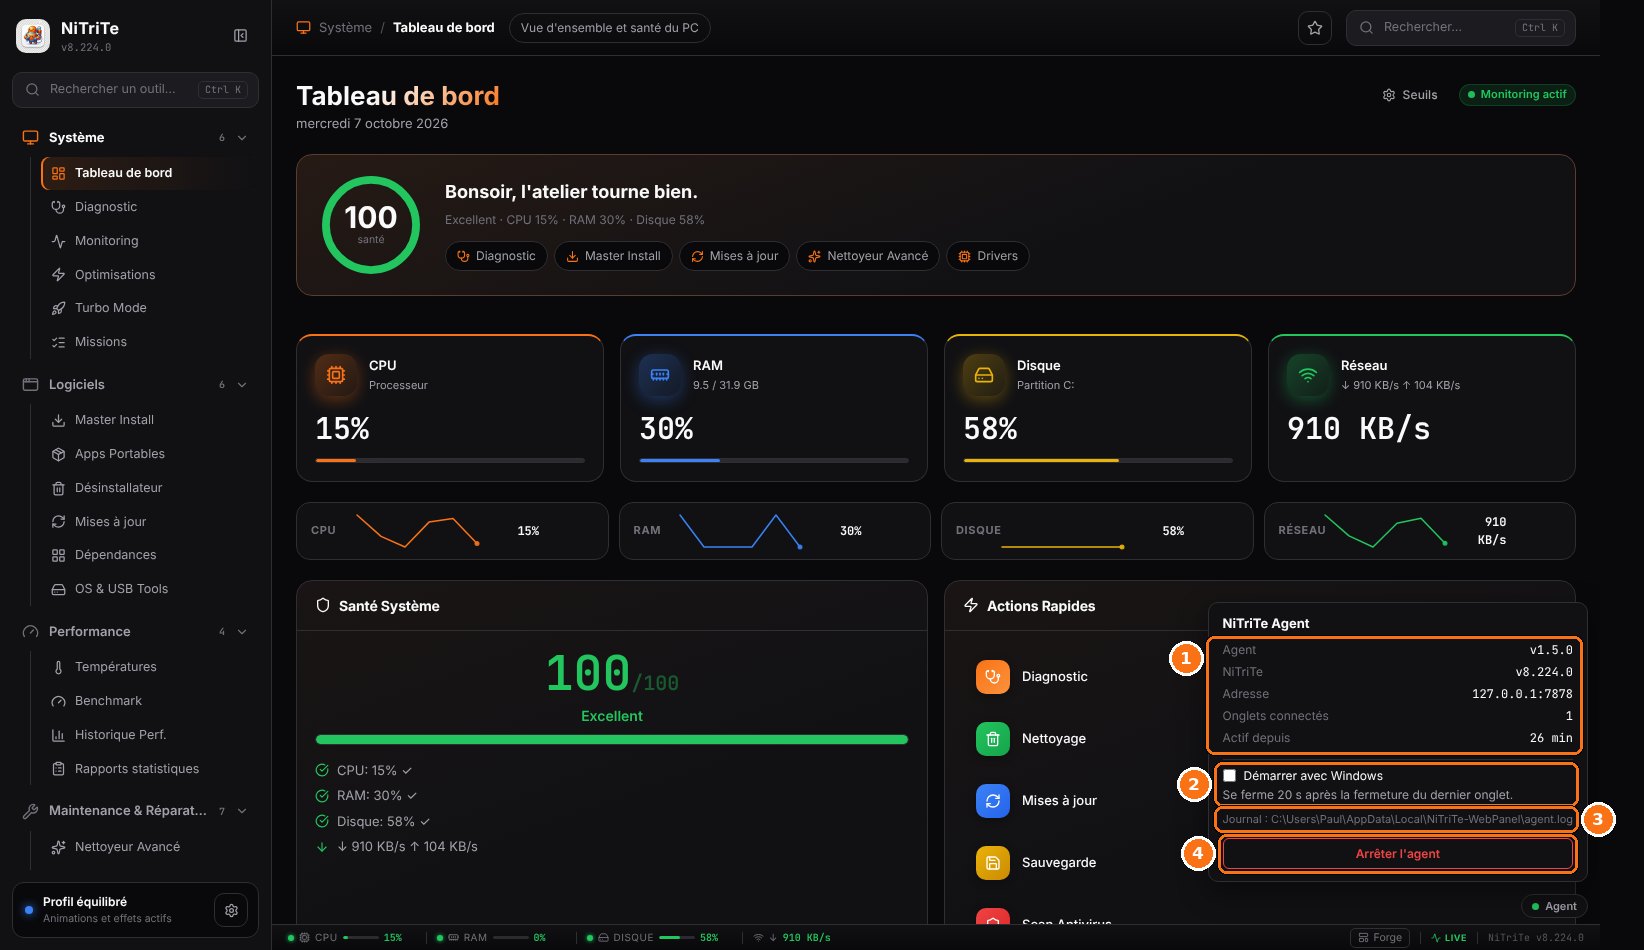
Task: Launch Diagnostic from the welcome banner
Action: pyautogui.click(x=496, y=256)
